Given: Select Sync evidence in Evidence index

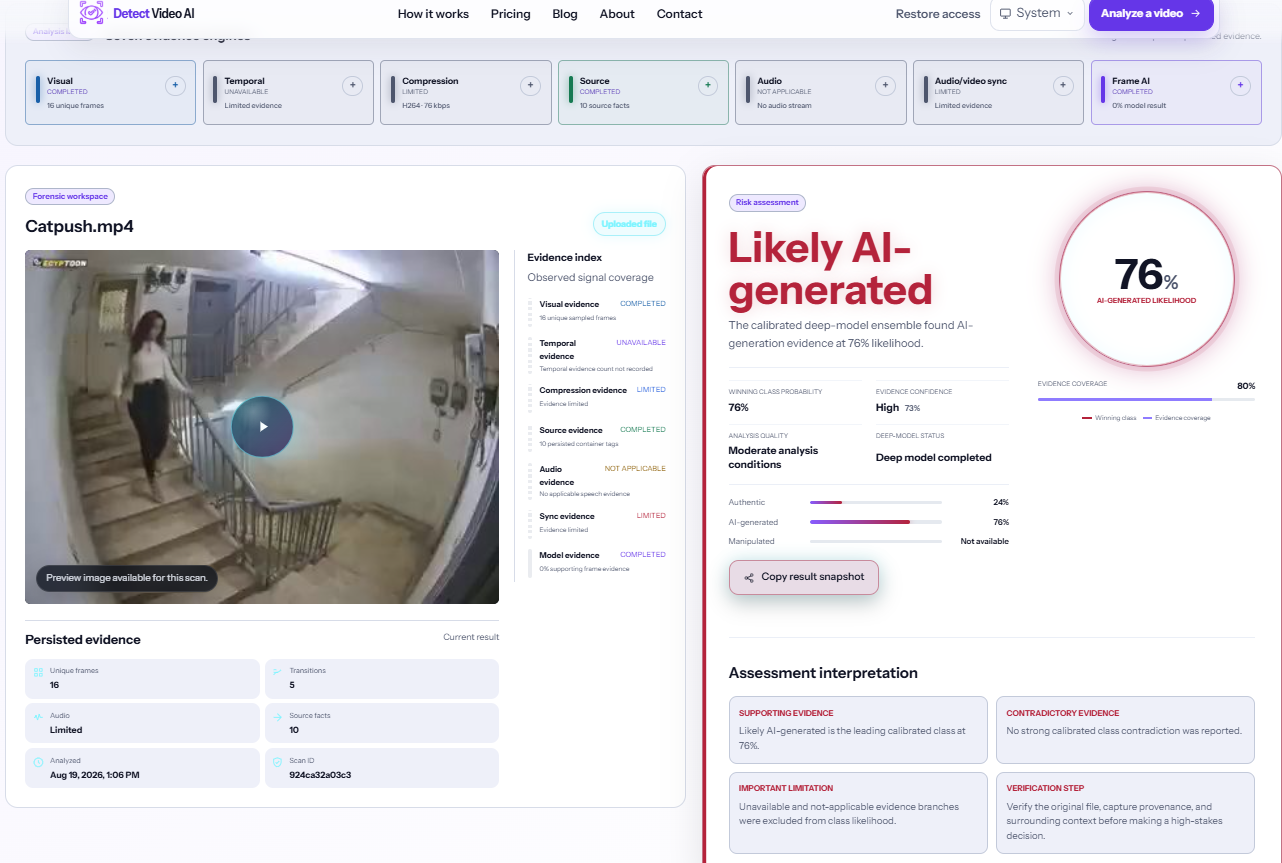Looking at the screenshot, I should (596, 522).
